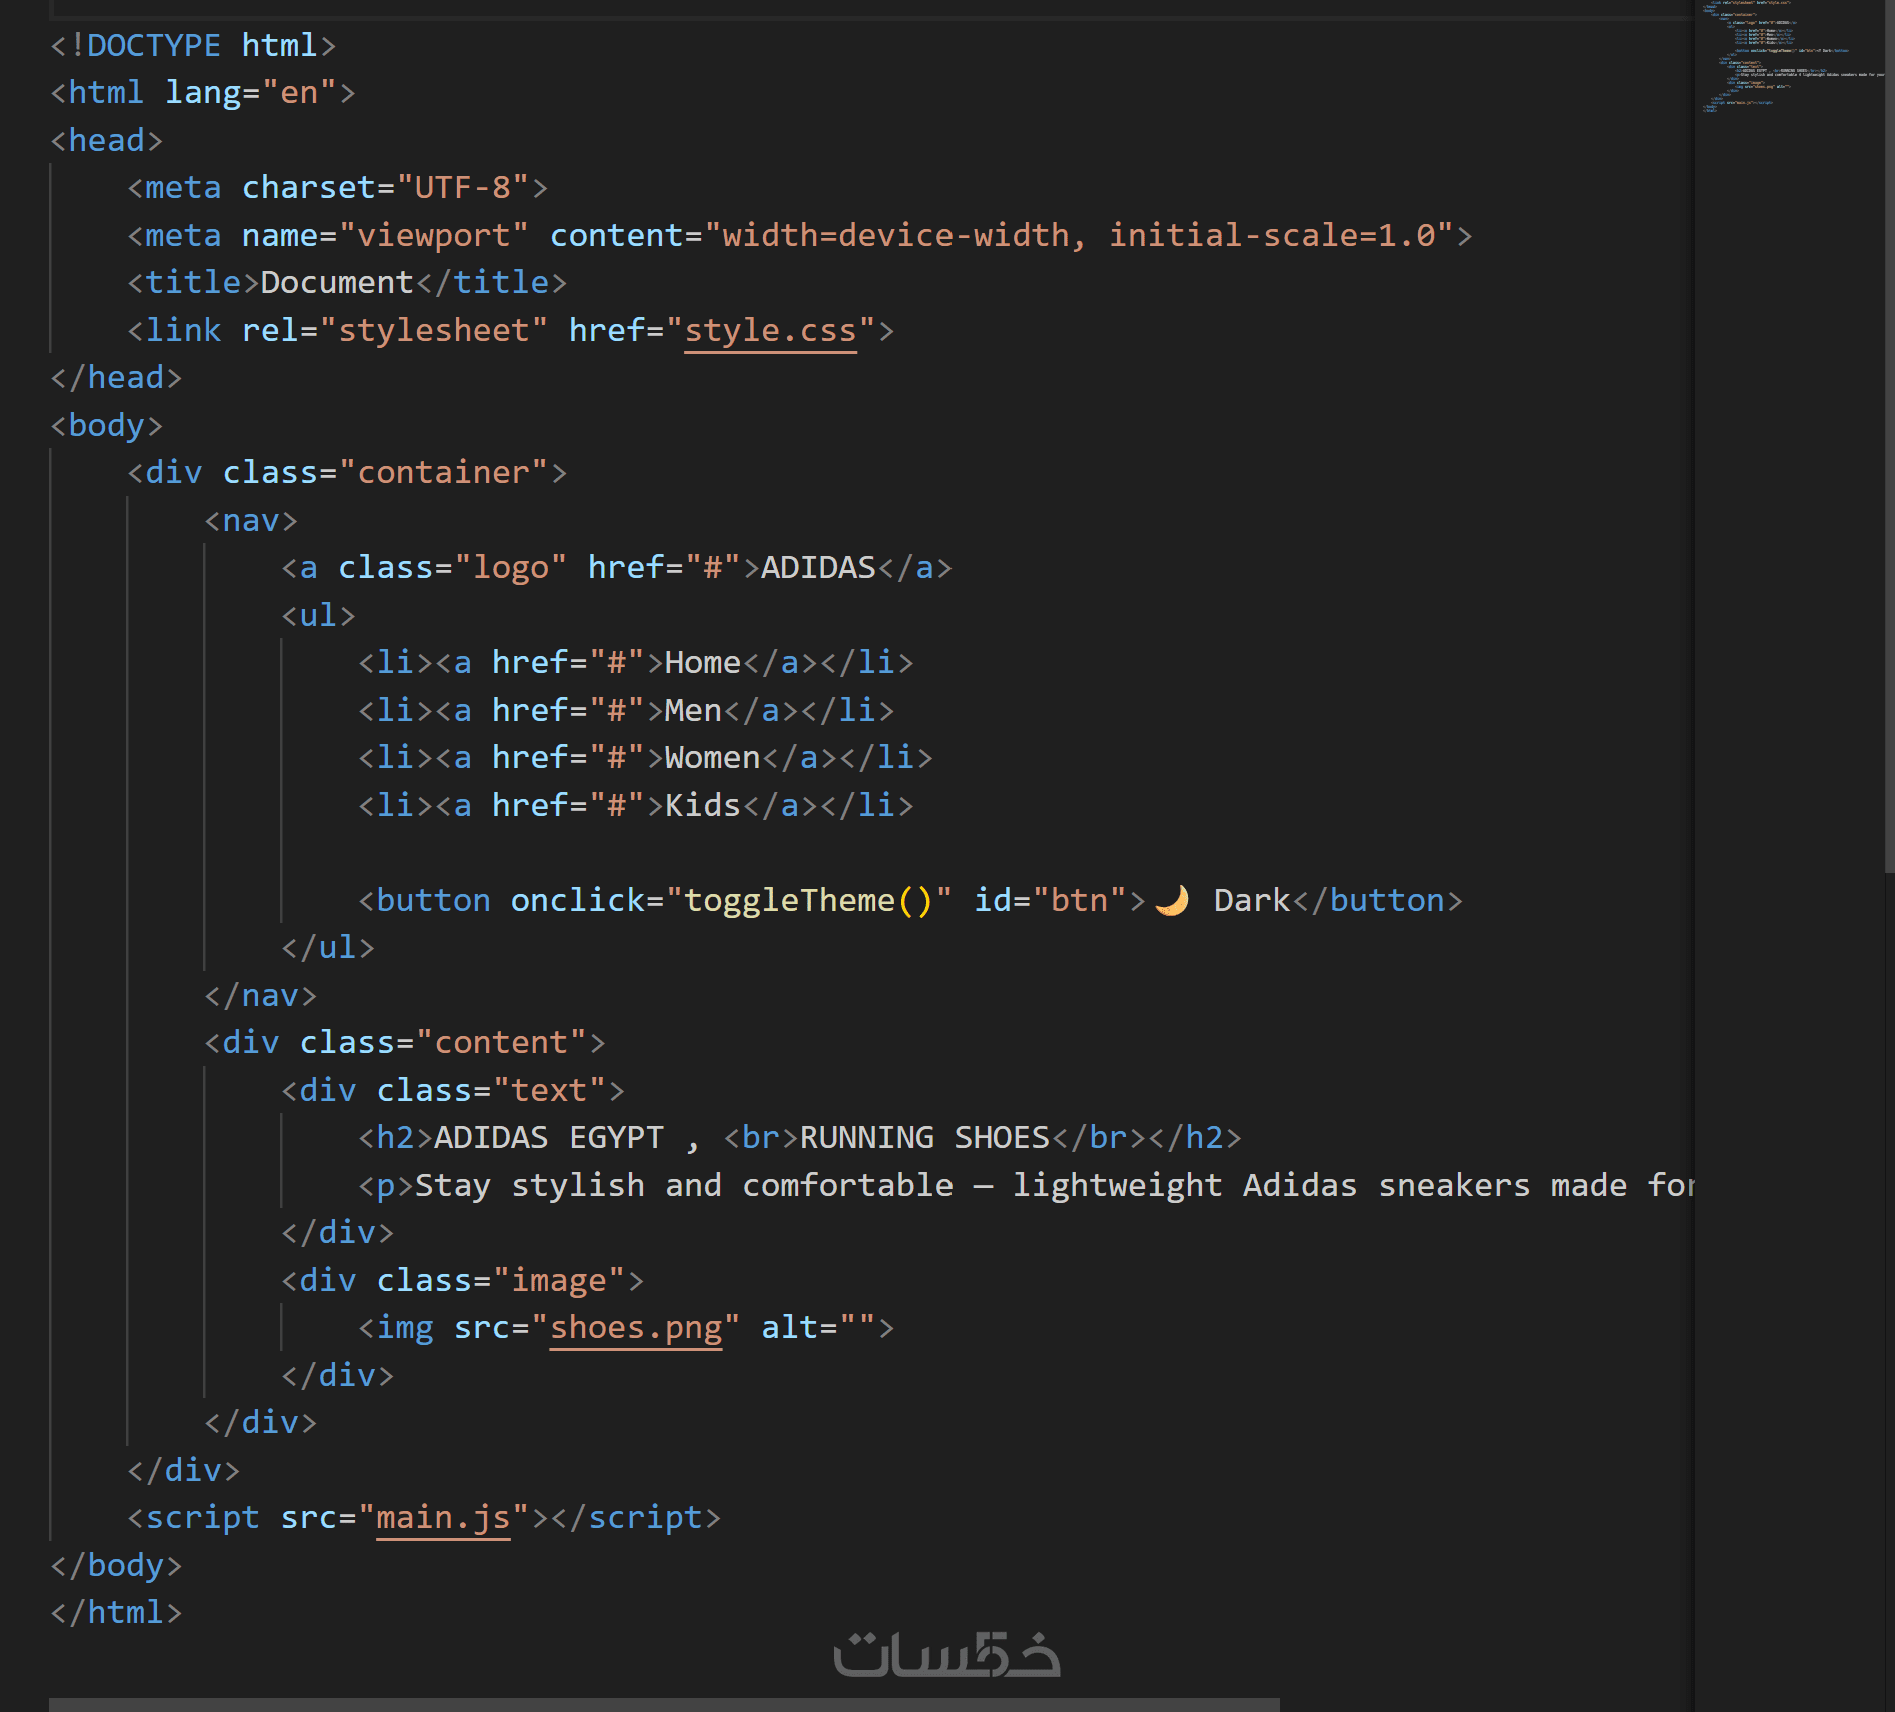The height and width of the screenshot is (1712, 1895).
Task: Click the "image" class value
Action: 559,1280
